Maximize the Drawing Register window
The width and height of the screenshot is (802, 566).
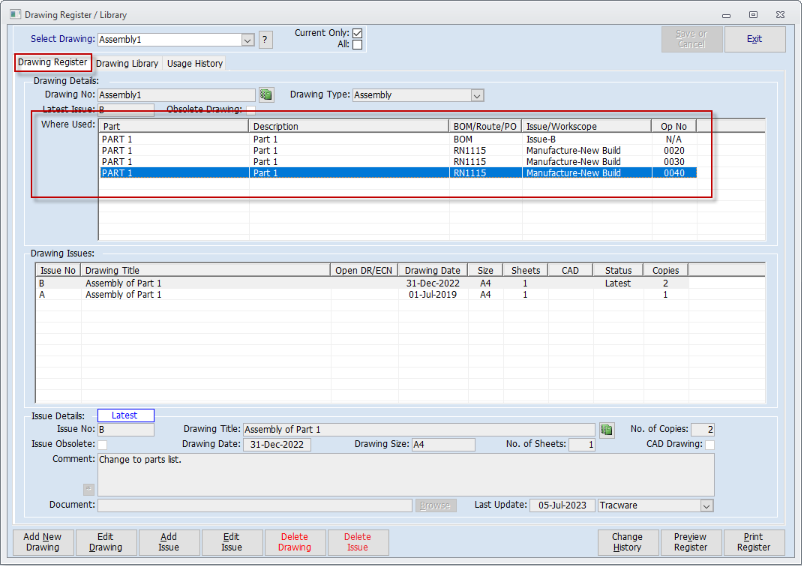coord(752,15)
